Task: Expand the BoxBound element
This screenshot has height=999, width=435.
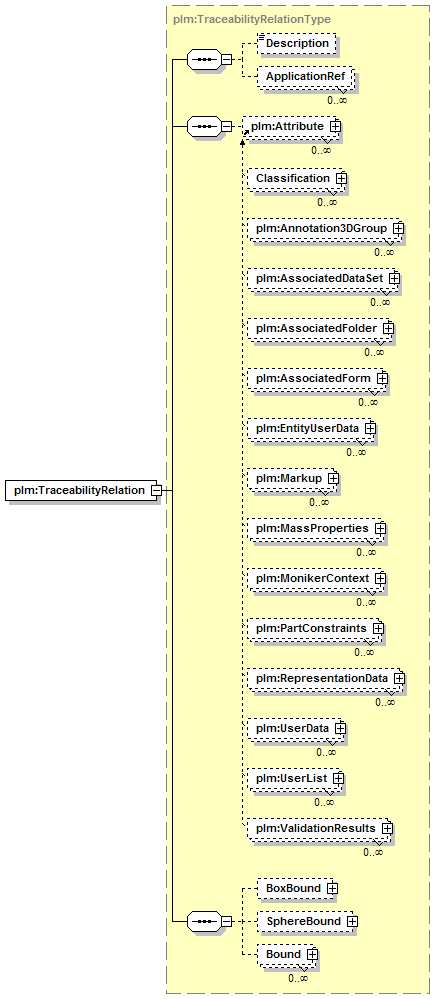Action: [332, 887]
